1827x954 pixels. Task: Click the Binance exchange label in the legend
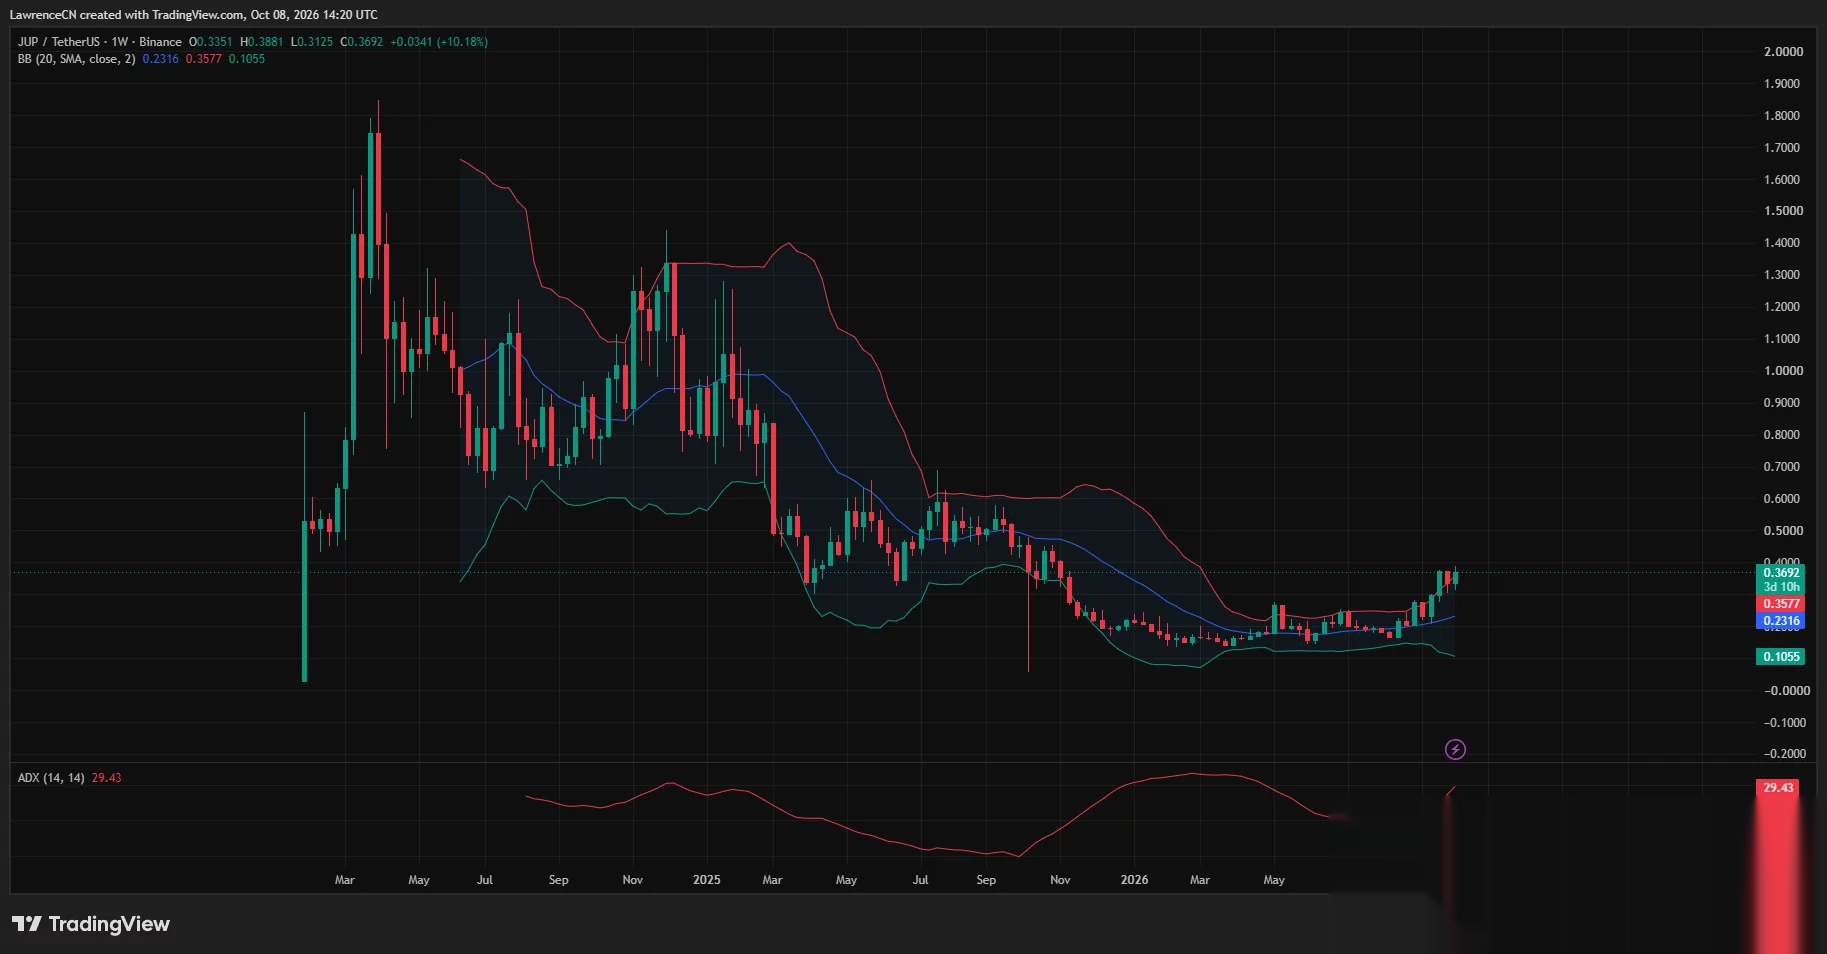tap(160, 42)
